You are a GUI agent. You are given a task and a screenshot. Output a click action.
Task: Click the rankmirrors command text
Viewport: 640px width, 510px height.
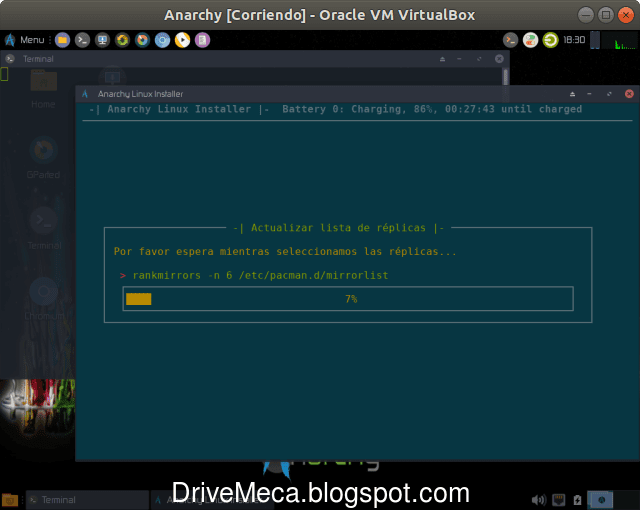coord(260,275)
